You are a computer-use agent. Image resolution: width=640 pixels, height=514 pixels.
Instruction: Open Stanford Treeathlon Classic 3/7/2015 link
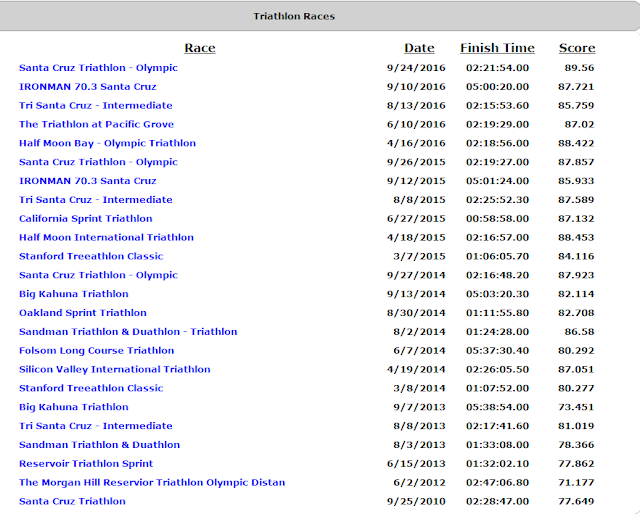(91, 256)
